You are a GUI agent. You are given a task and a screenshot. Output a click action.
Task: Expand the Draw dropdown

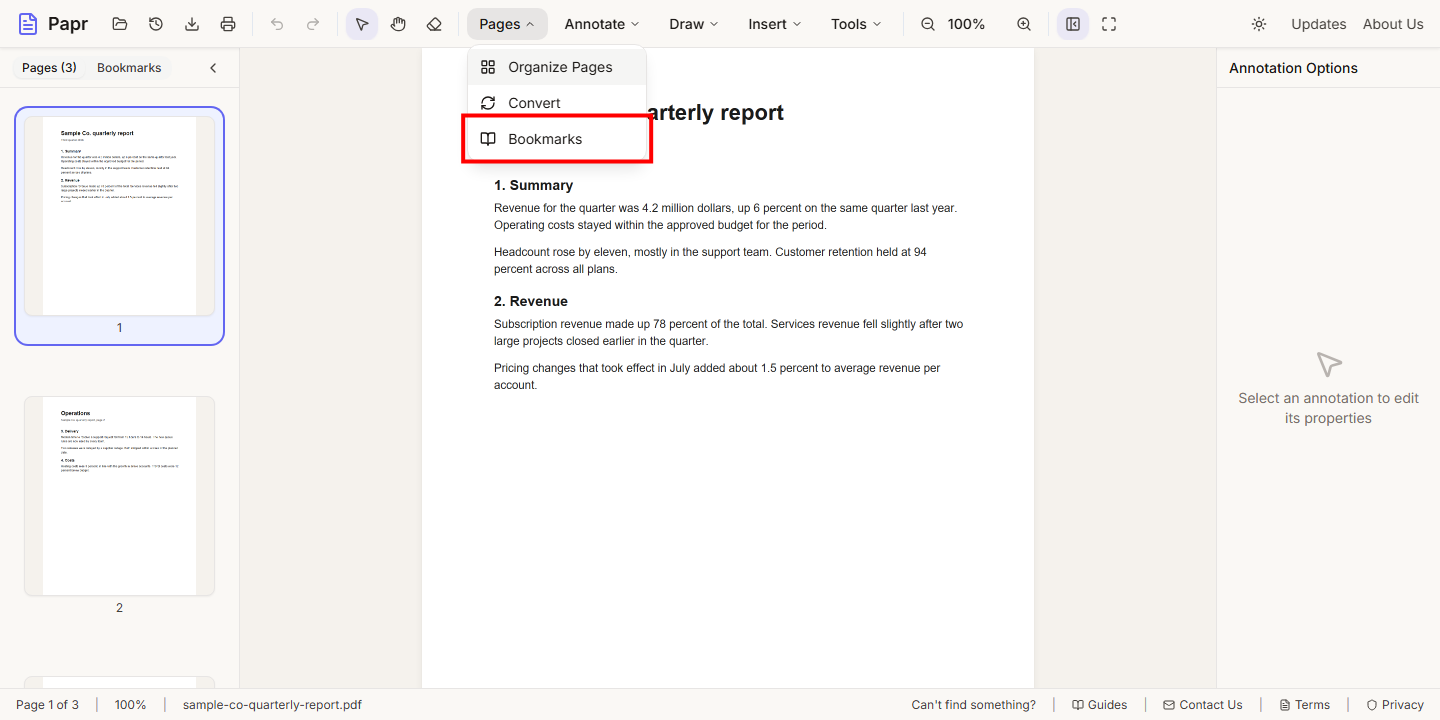(694, 24)
